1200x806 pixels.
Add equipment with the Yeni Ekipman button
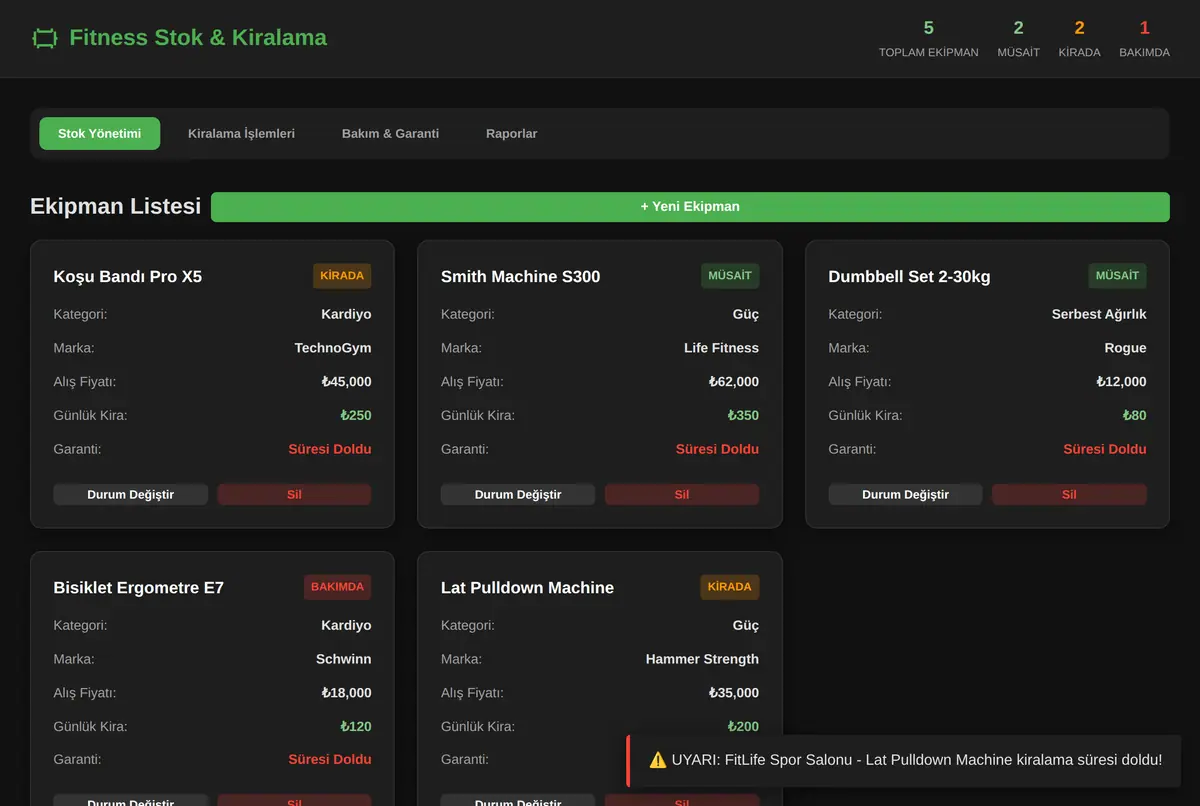[690, 207]
